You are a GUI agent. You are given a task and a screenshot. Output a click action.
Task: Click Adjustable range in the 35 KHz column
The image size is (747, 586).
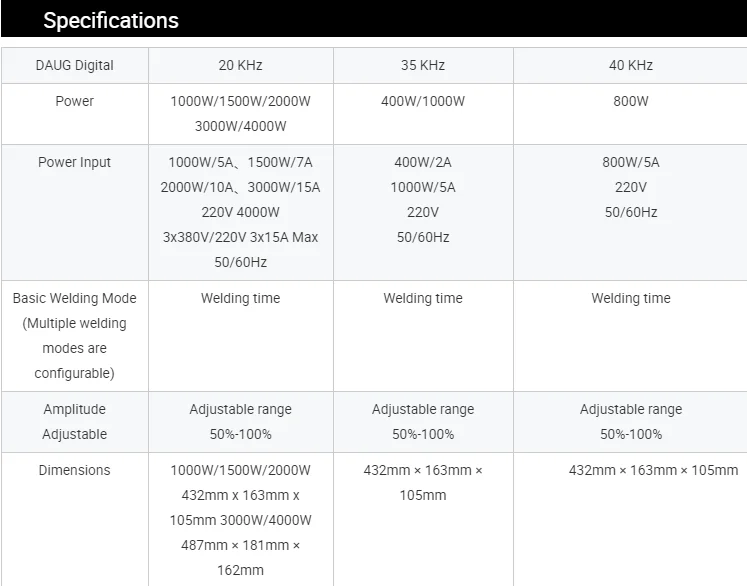pos(423,409)
